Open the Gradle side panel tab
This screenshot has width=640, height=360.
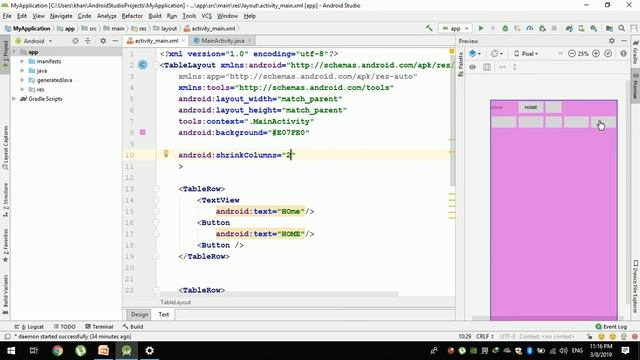tap(636, 52)
